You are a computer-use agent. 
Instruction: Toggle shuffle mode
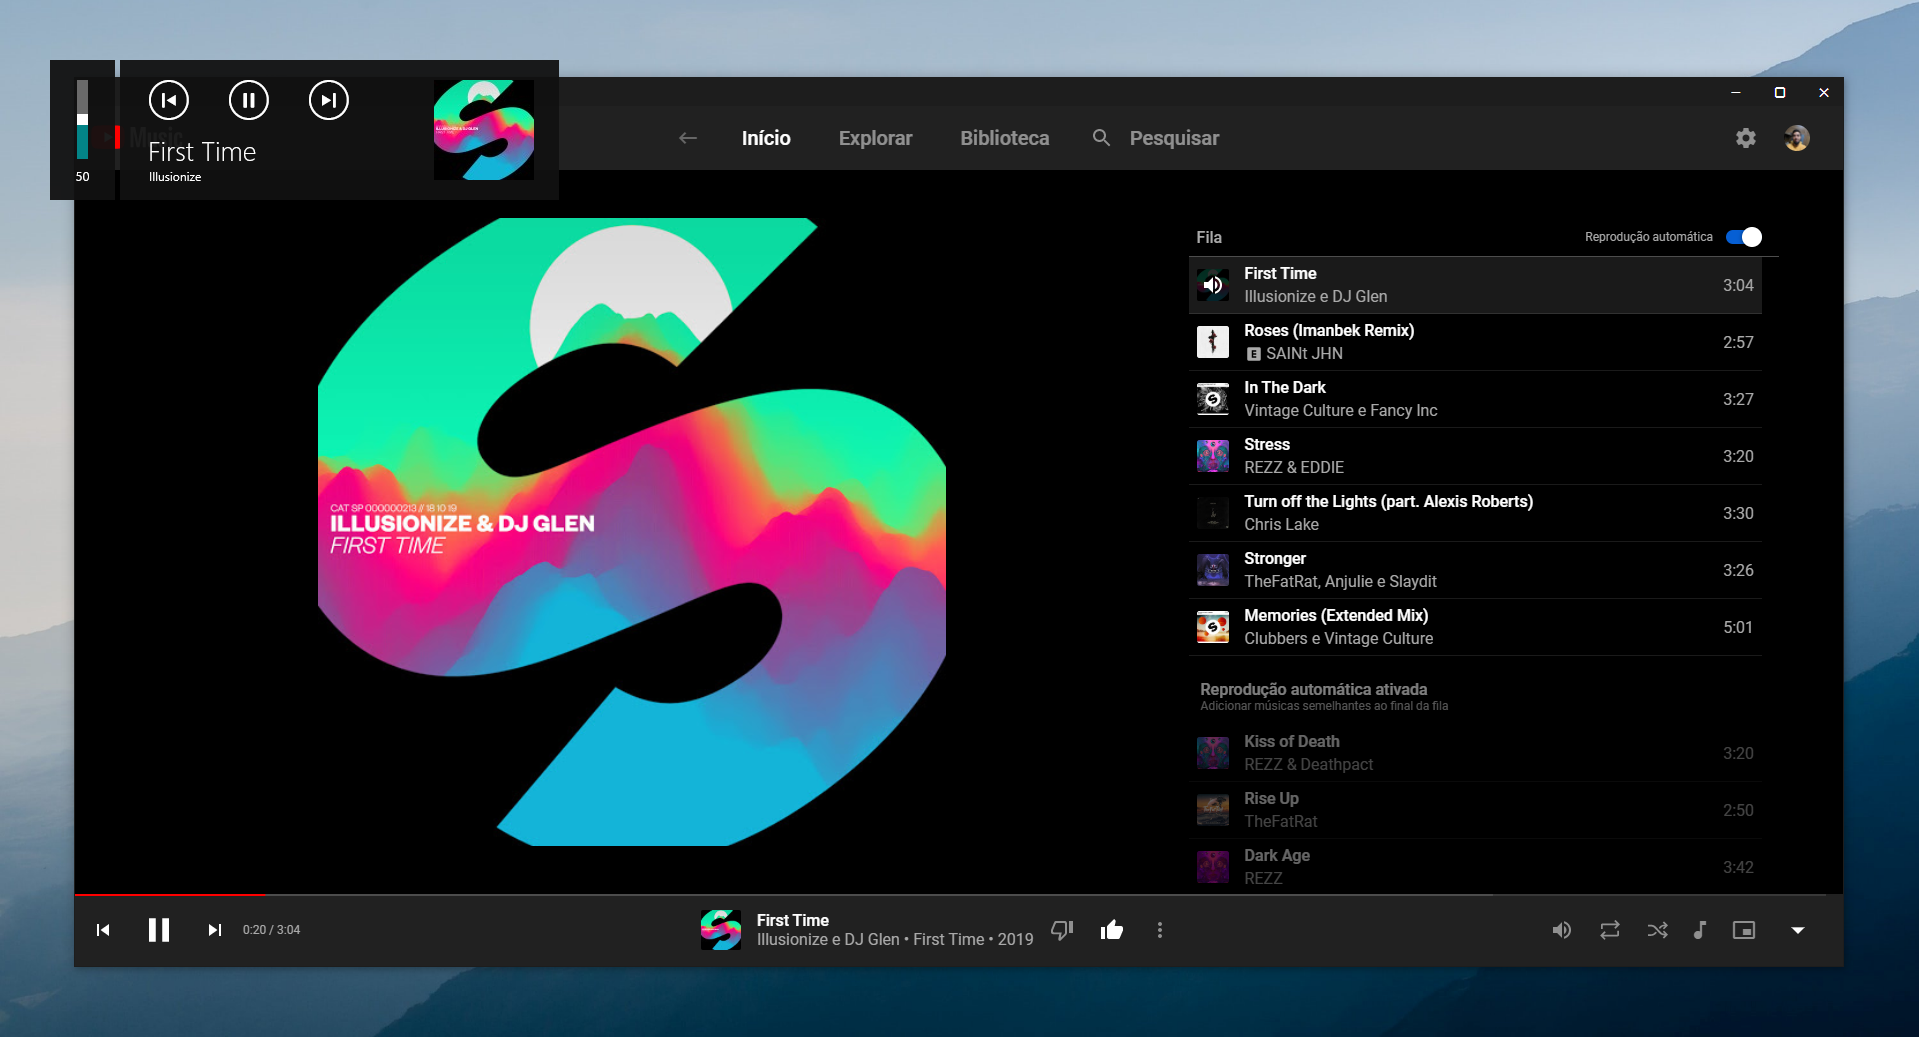click(x=1658, y=930)
